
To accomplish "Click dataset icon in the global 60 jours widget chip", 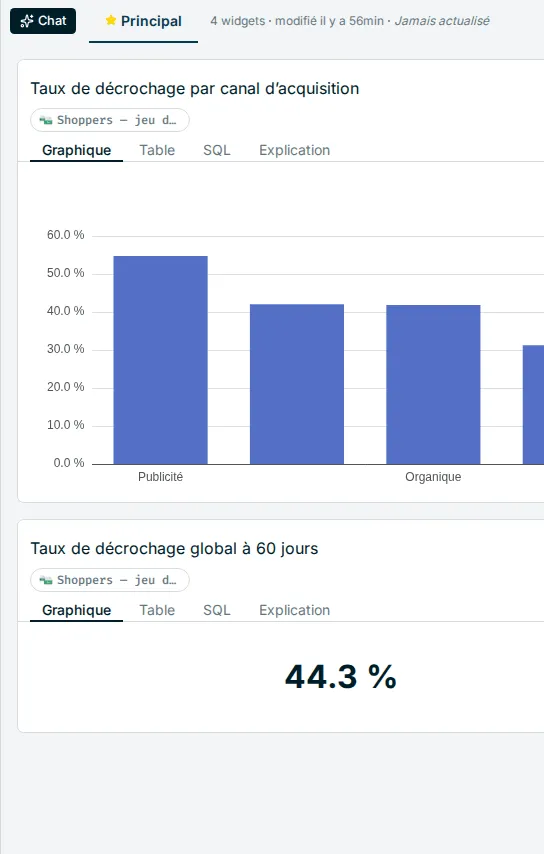I will point(46,580).
